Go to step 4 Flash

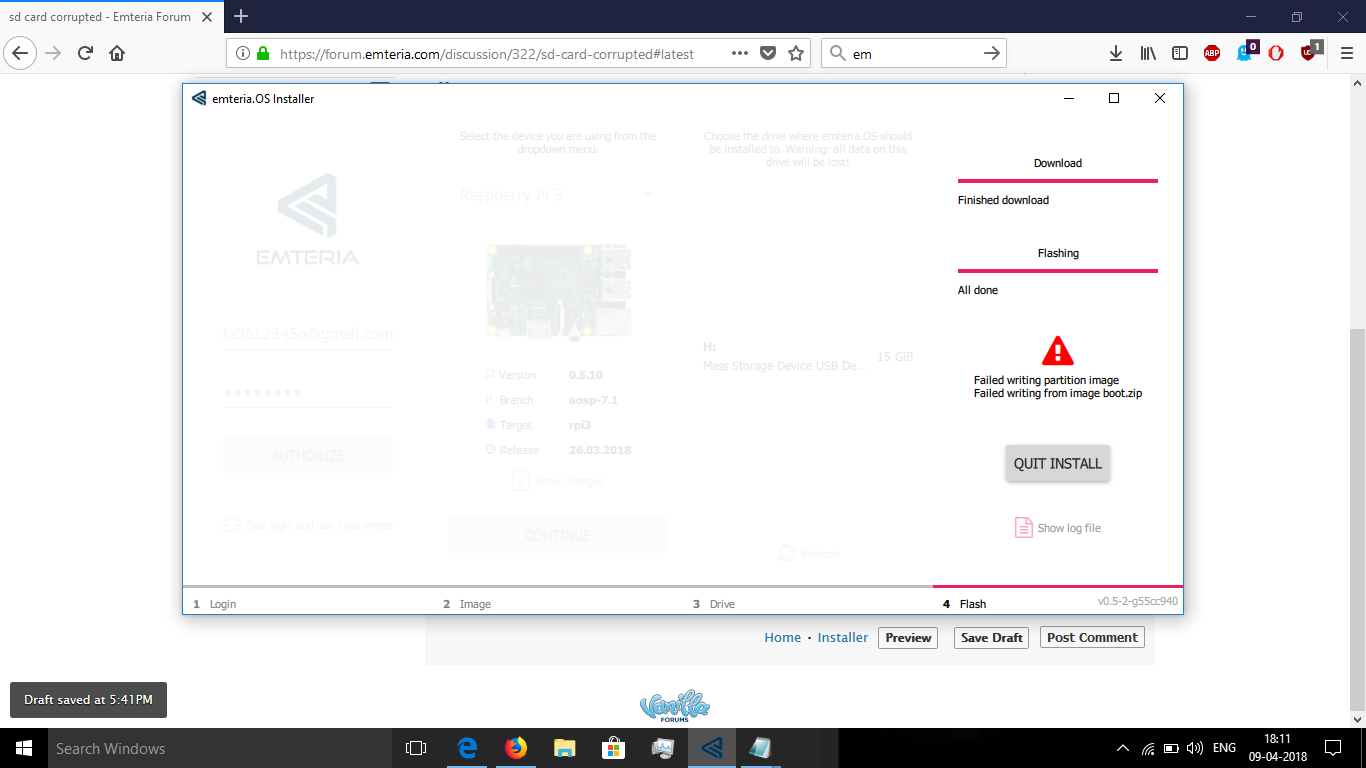pyautogui.click(x=965, y=604)
